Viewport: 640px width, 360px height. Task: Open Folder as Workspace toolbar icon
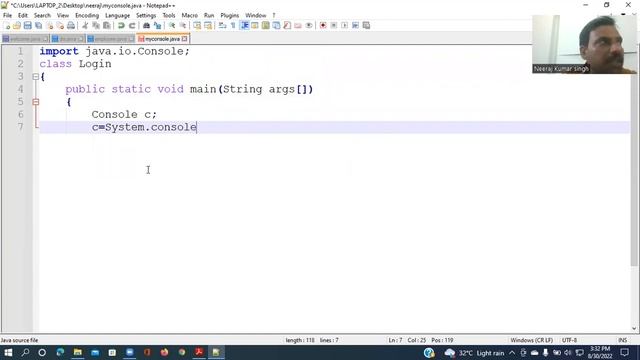pos(298,26)
